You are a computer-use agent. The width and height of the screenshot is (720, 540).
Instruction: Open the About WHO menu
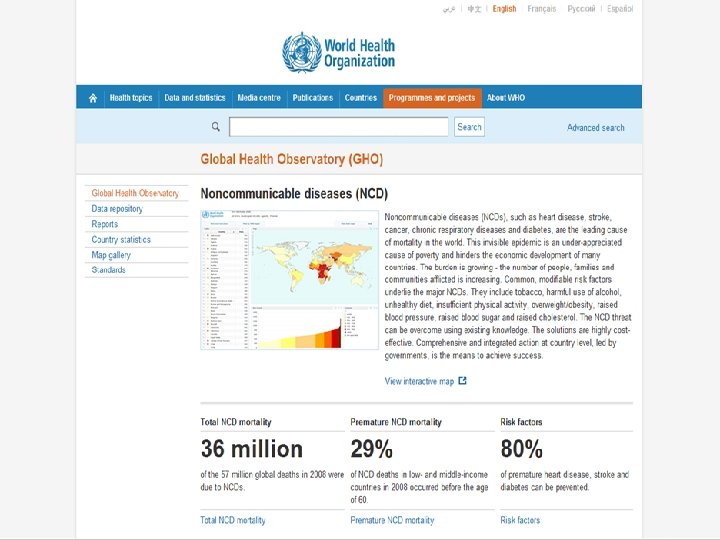coord(506,98)
